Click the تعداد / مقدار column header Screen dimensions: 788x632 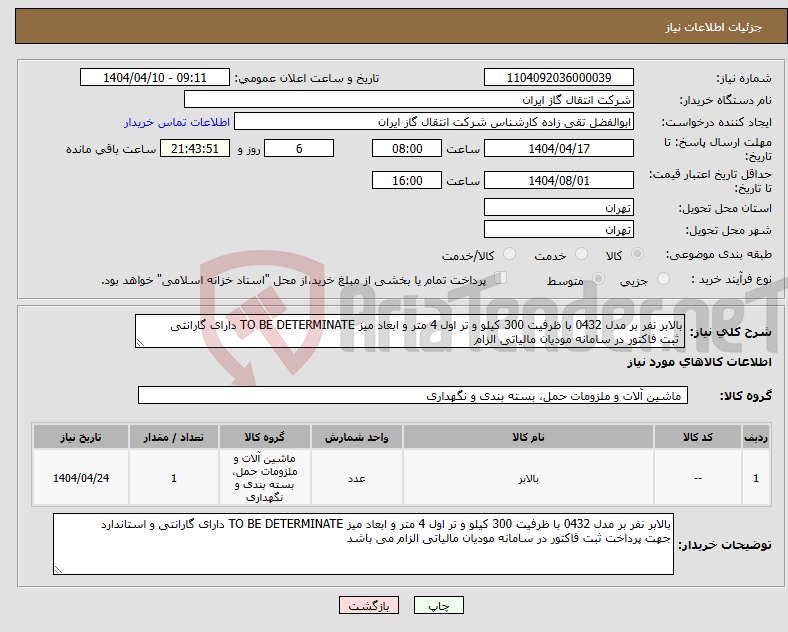click(173, 437)
